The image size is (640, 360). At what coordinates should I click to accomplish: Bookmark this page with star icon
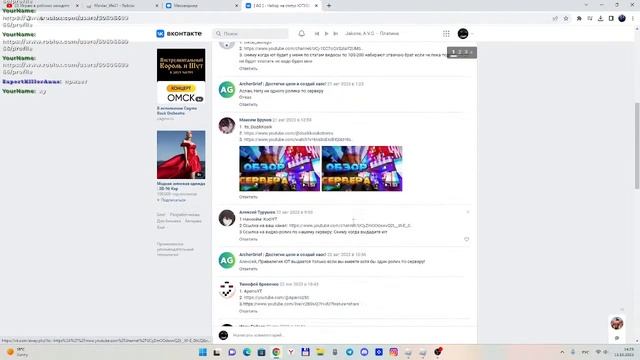coord(566,18)
